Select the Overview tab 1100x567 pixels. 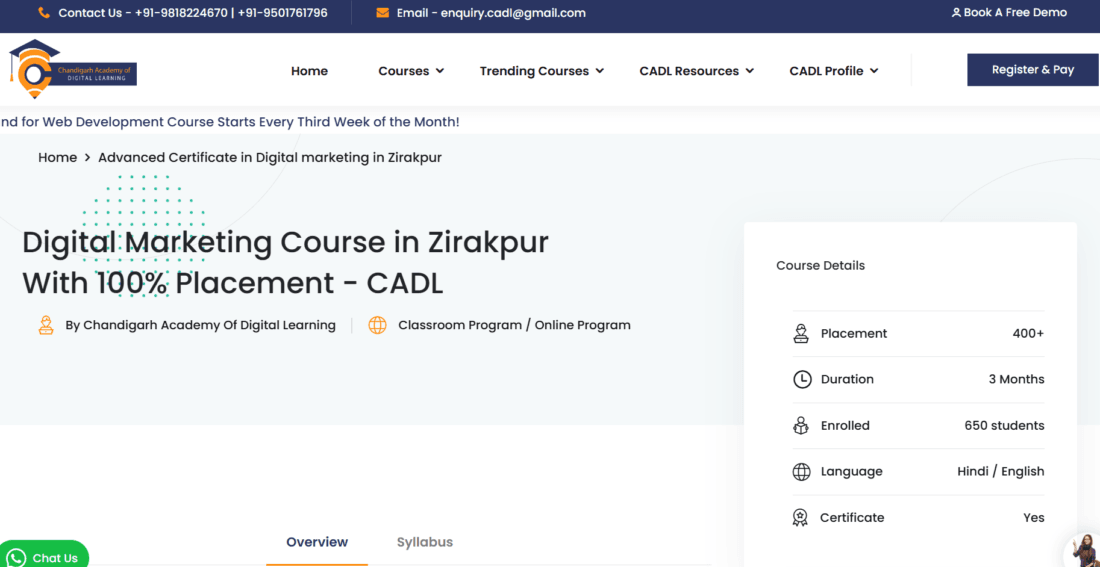pos(317,542)
